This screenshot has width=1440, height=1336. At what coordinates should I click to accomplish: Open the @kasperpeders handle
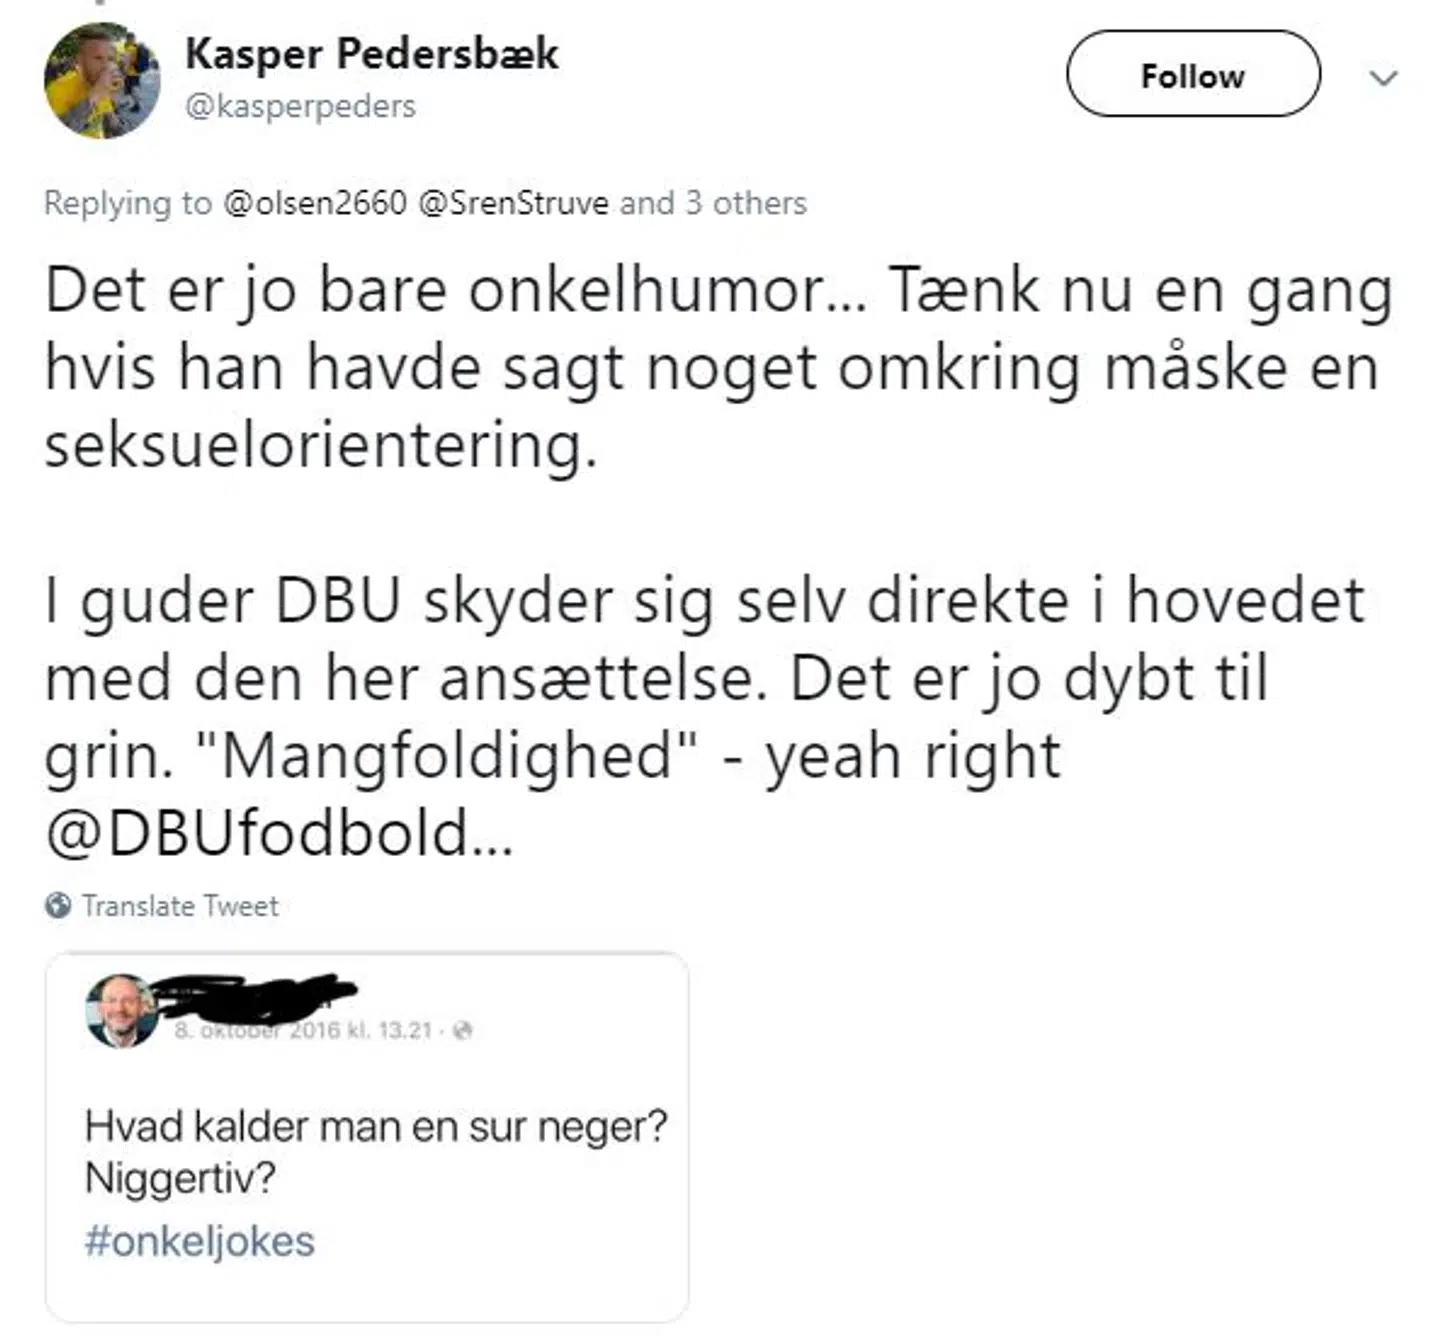(300, 106)
